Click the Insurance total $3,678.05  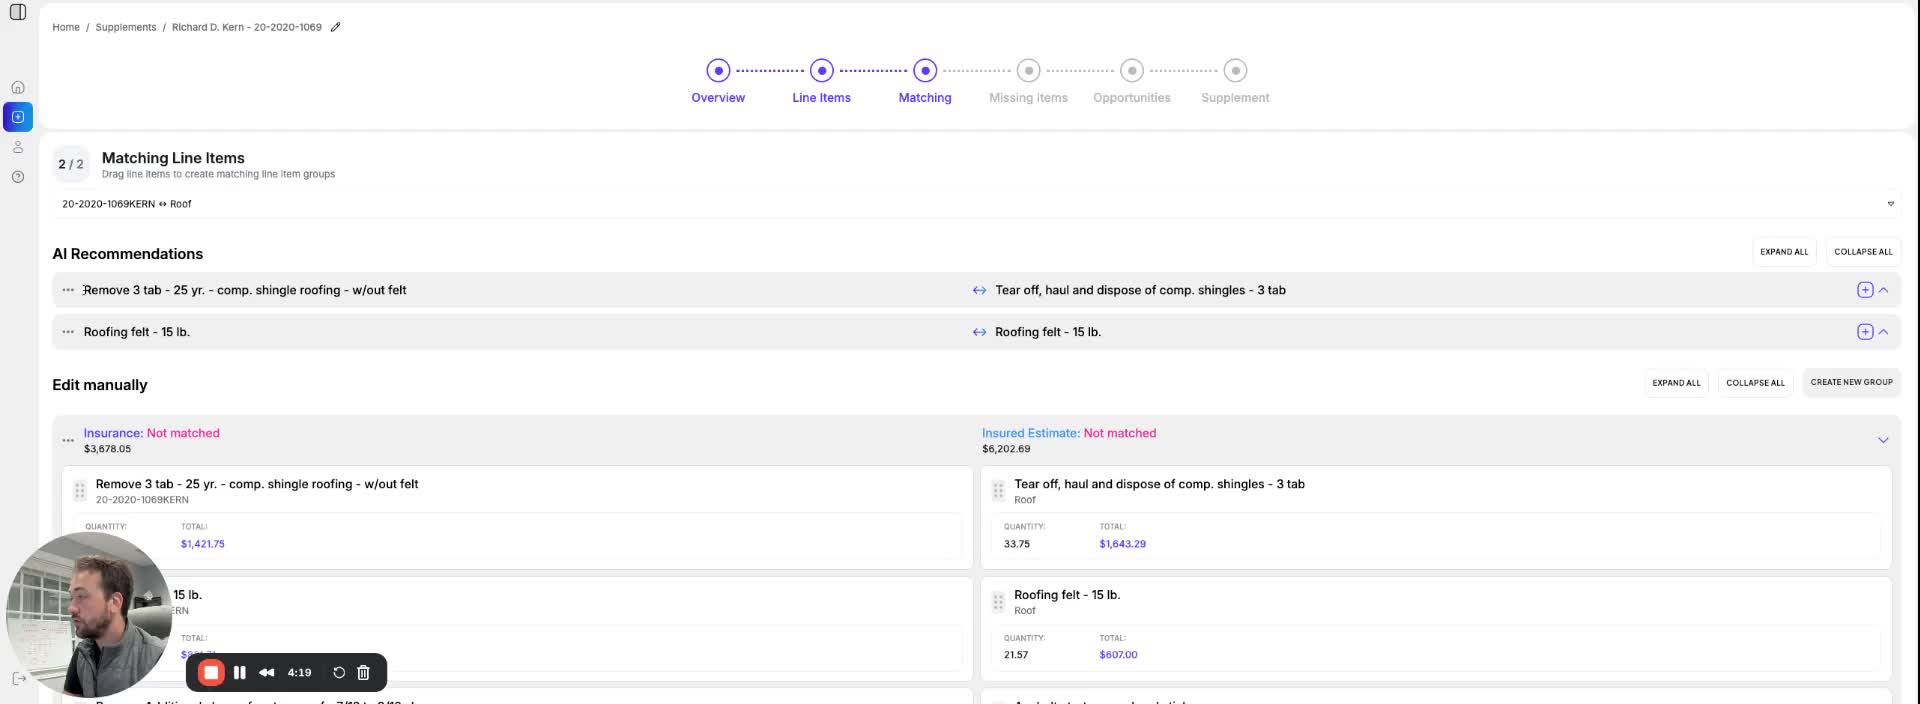tap(107, 449)
